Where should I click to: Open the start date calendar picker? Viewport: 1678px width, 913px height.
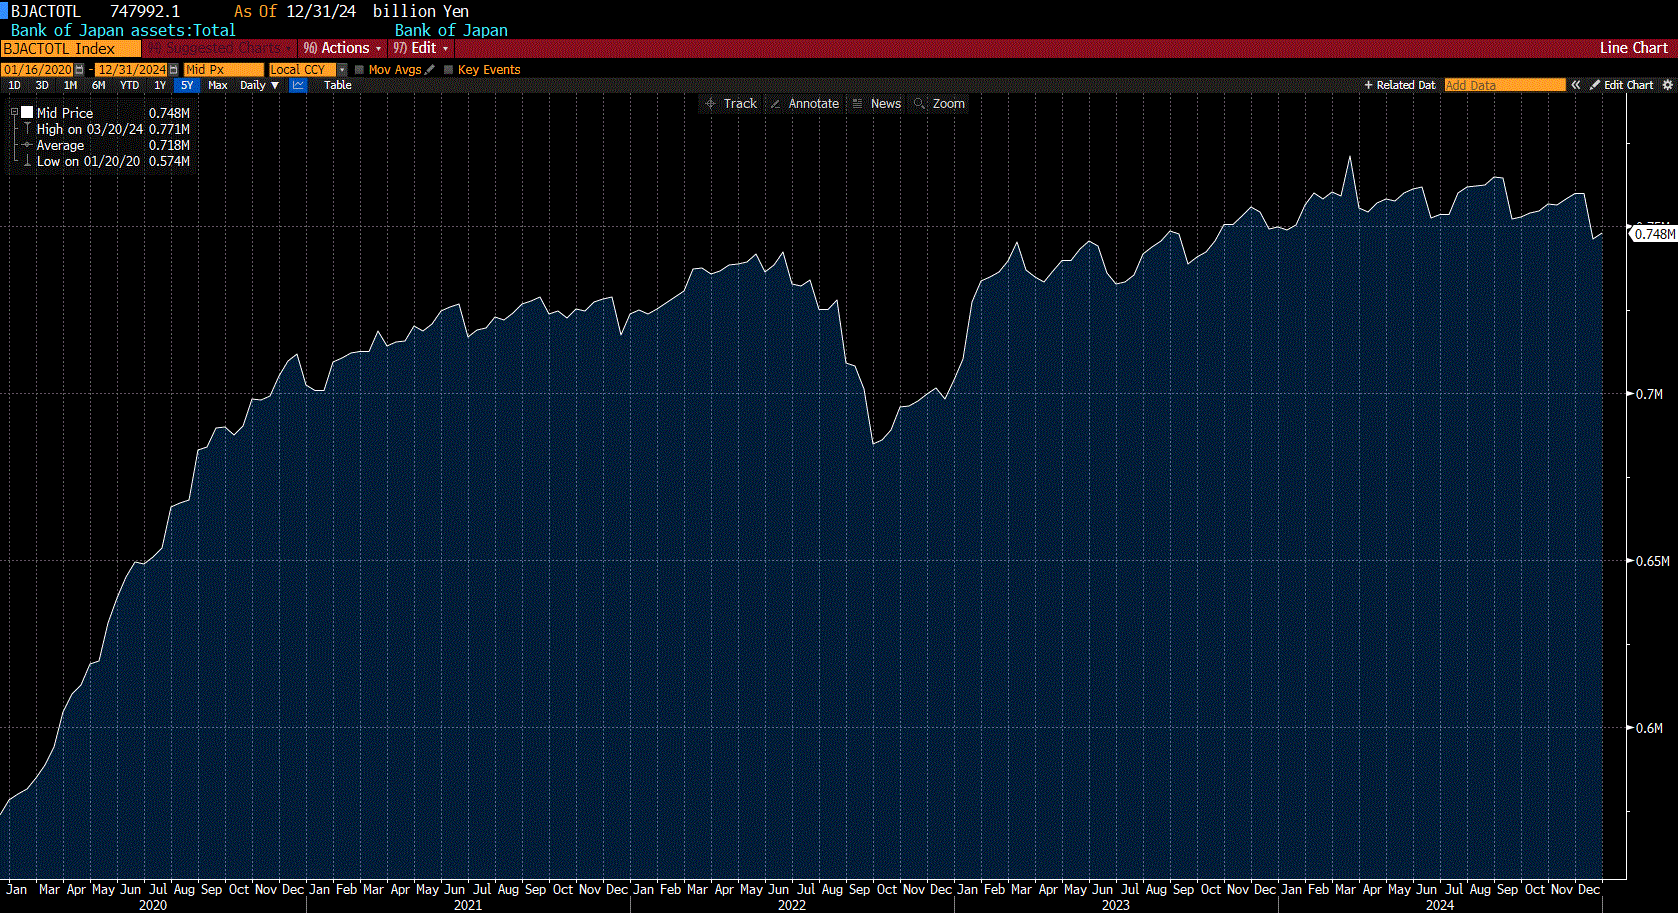pyautogui.click(x=77, y=70)
